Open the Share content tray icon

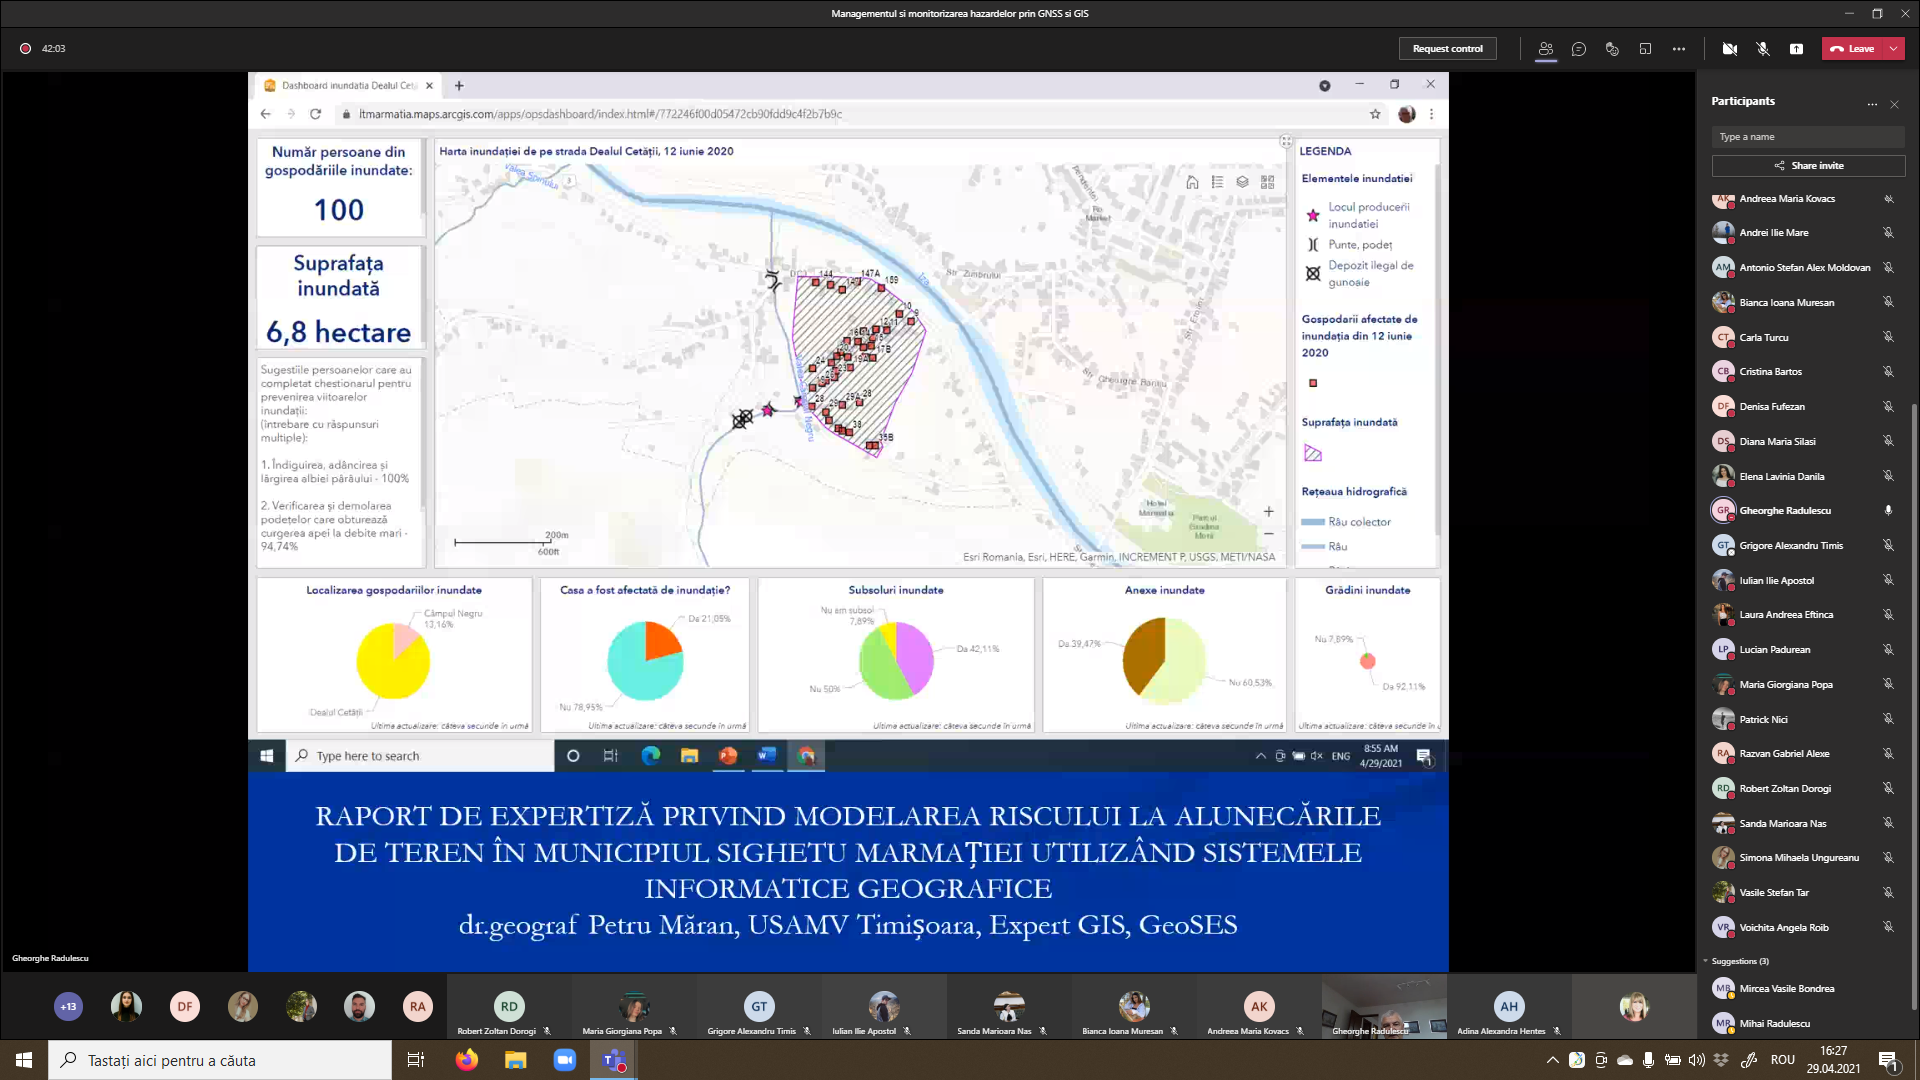coord(1796,49)
